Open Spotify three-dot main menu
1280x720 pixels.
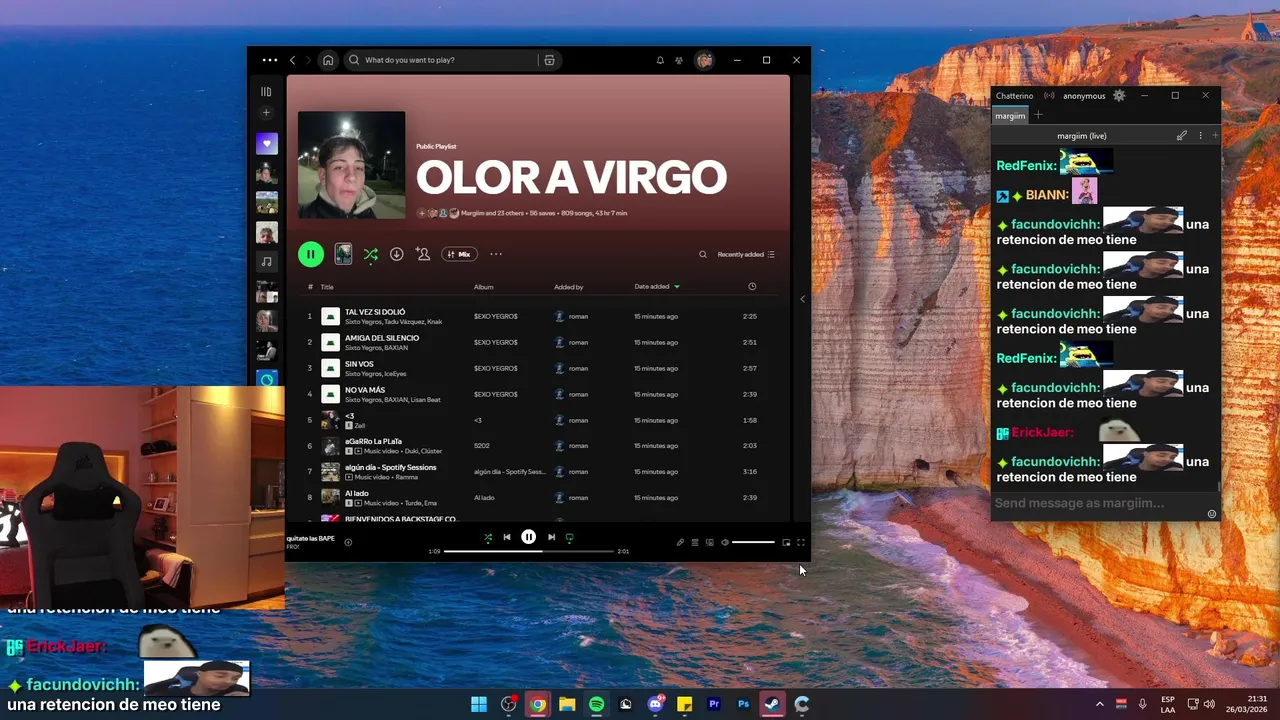tap(270, 60)
